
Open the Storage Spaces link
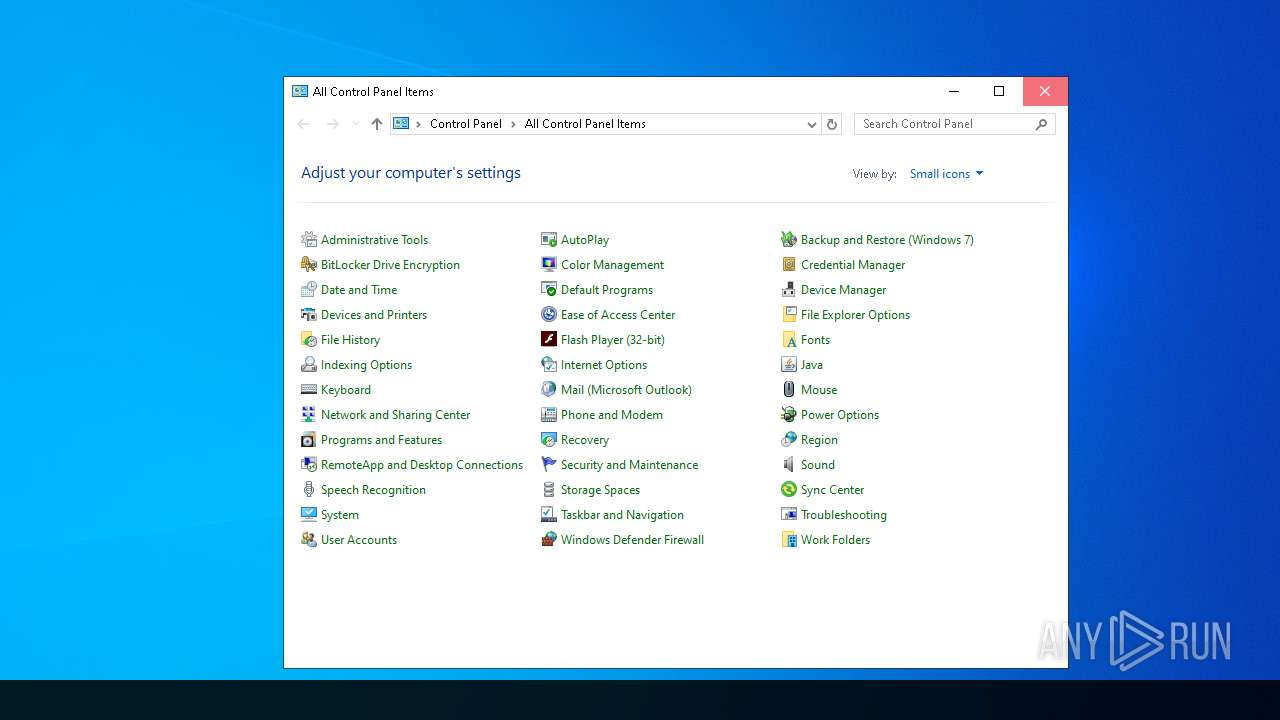coord(600,490)
